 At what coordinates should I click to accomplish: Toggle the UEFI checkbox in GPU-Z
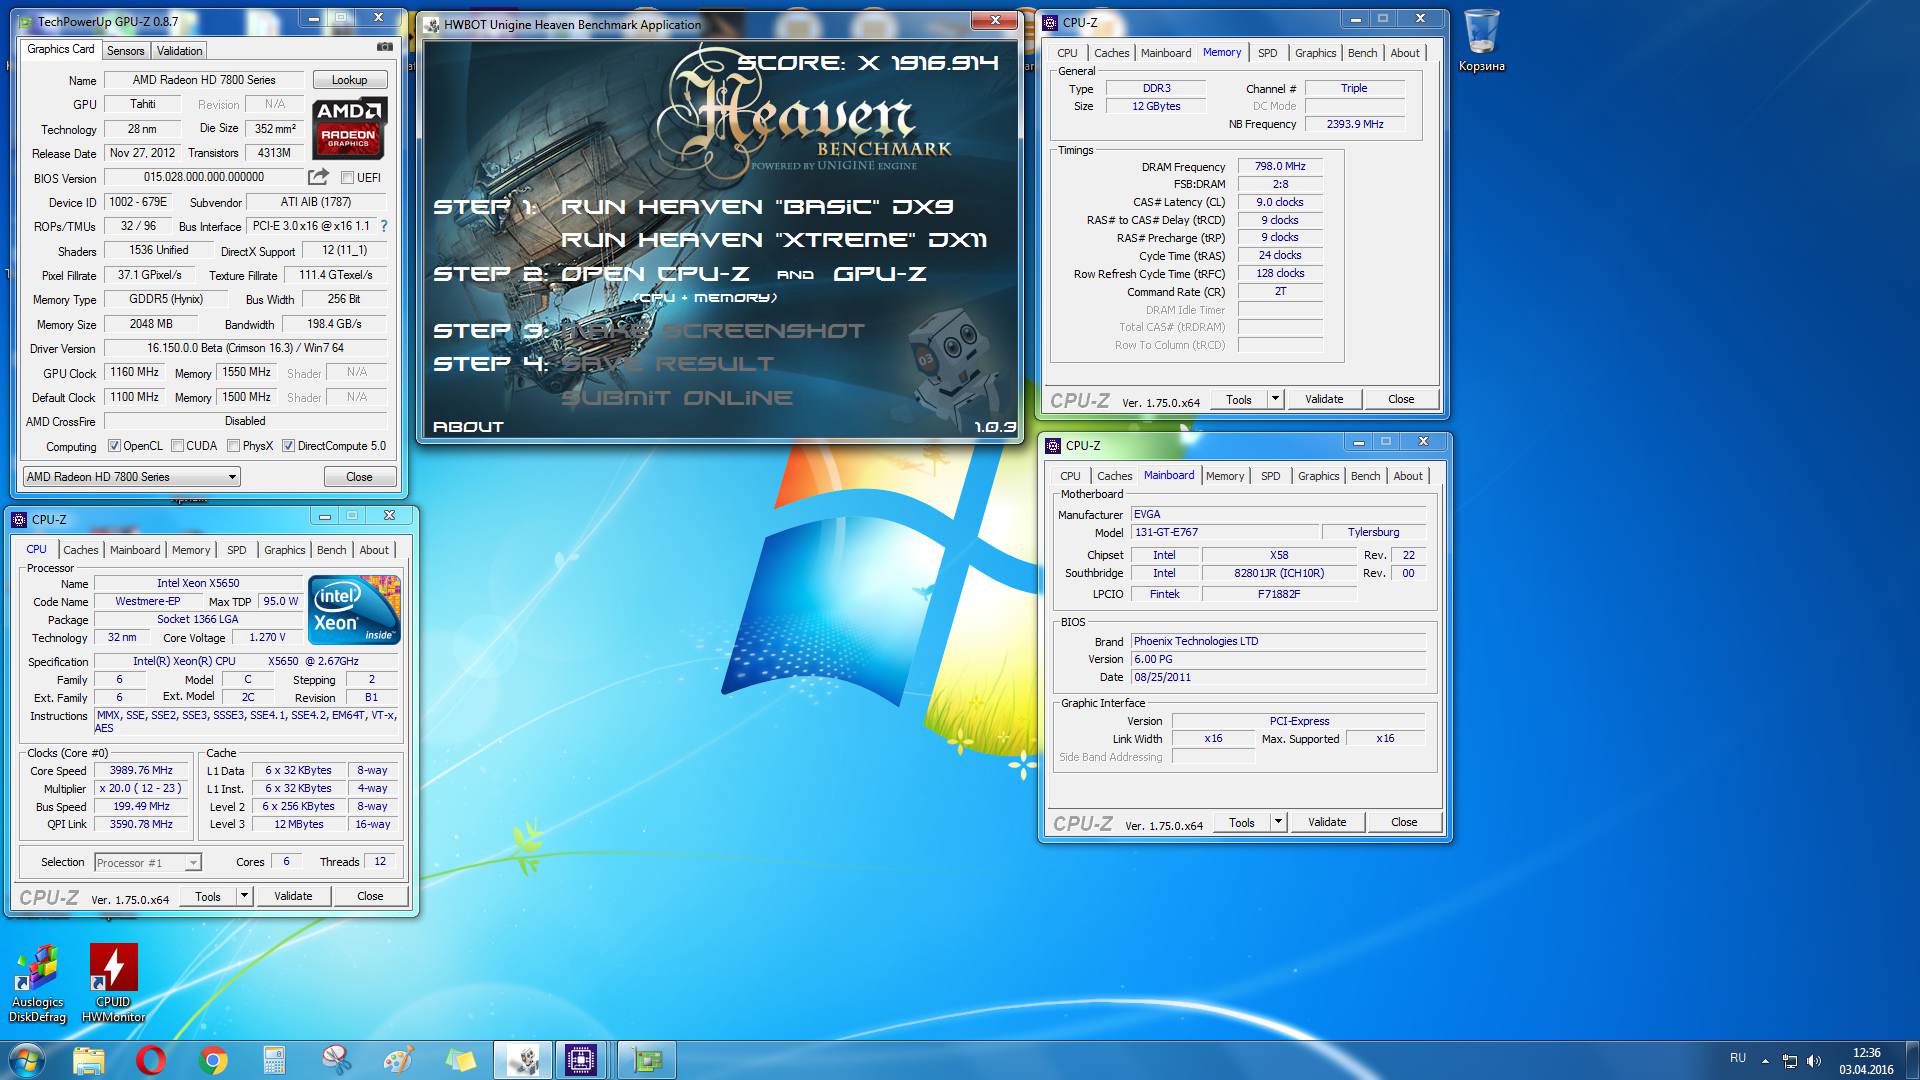(x=347, y=178)
